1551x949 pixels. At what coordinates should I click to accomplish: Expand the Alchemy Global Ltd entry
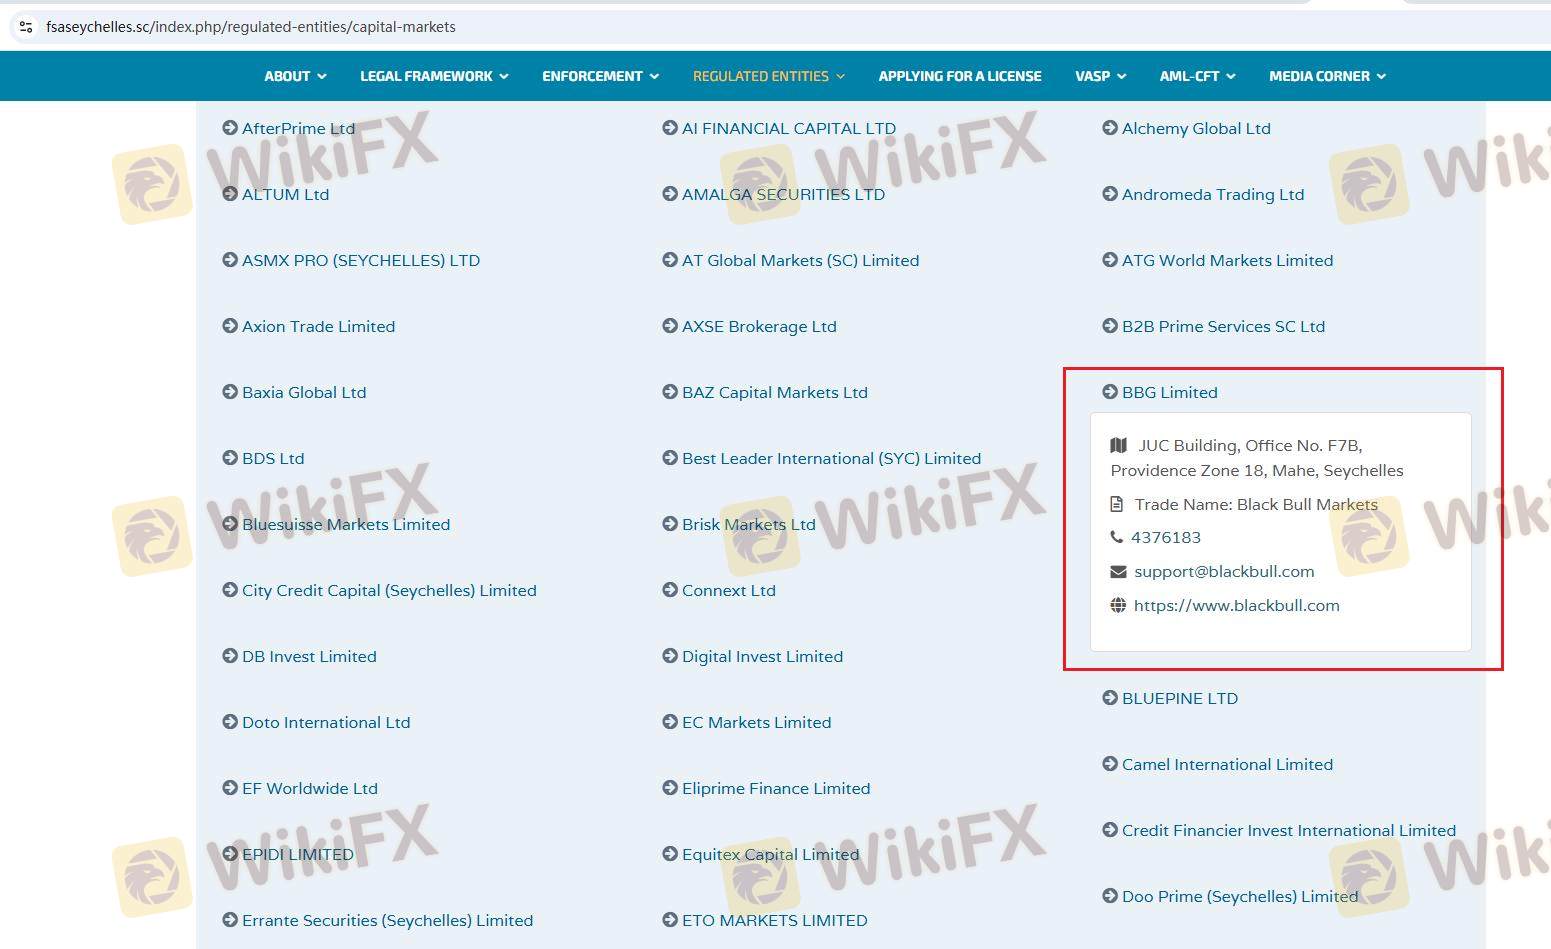[1195, 128]
